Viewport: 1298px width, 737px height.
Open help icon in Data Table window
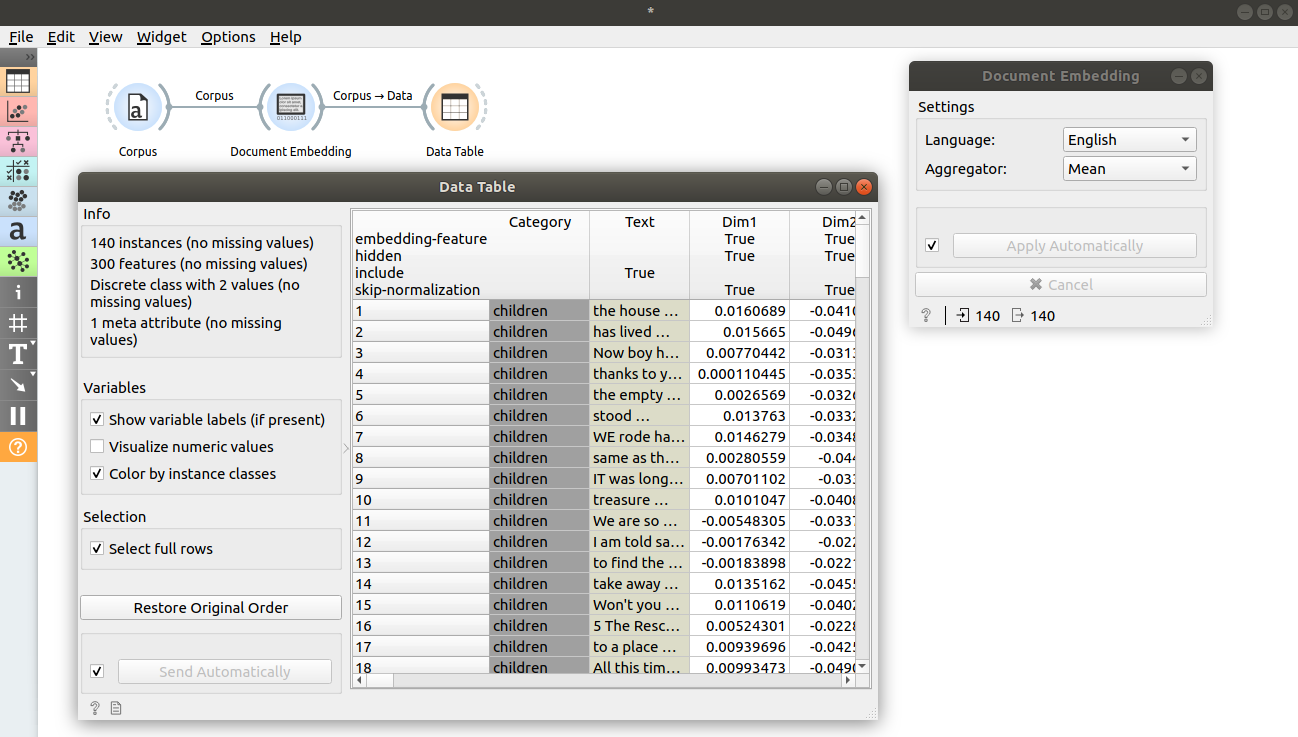pyautogui.click(x=95, y=708)
